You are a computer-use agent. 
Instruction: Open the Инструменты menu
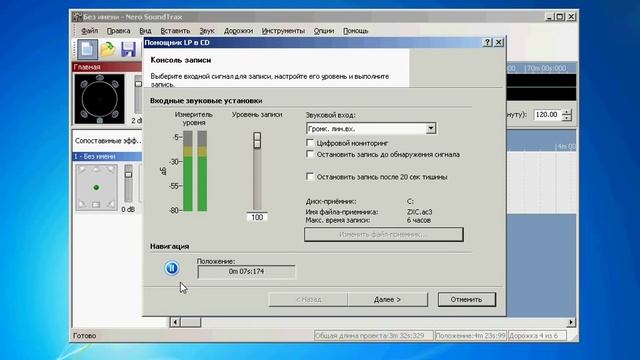coord(283,31)
